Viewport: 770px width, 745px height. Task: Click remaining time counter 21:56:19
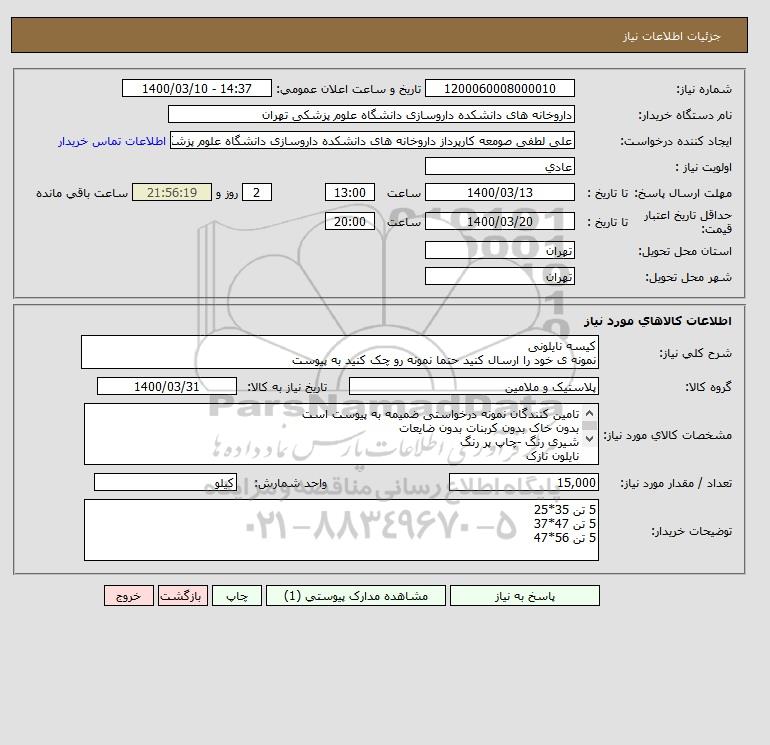click(x=172, y=193)
